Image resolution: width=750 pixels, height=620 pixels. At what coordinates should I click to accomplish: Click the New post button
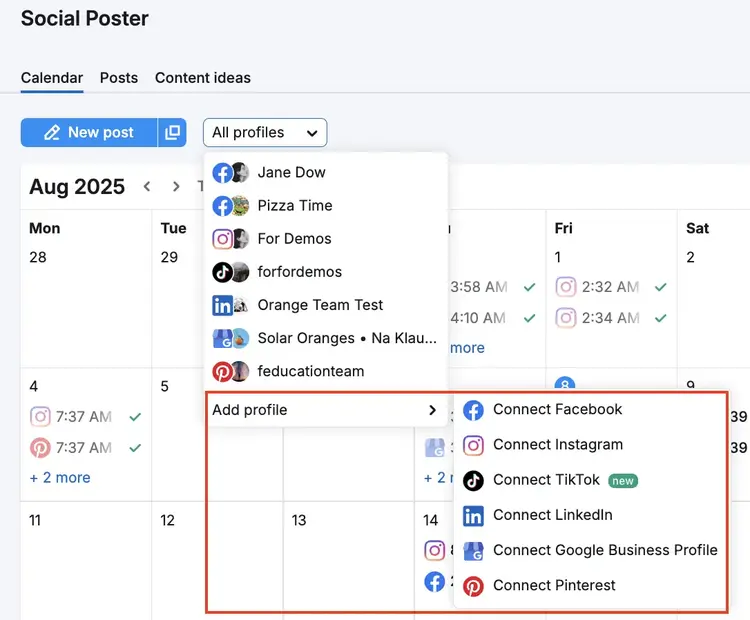(x=89, y=133)
